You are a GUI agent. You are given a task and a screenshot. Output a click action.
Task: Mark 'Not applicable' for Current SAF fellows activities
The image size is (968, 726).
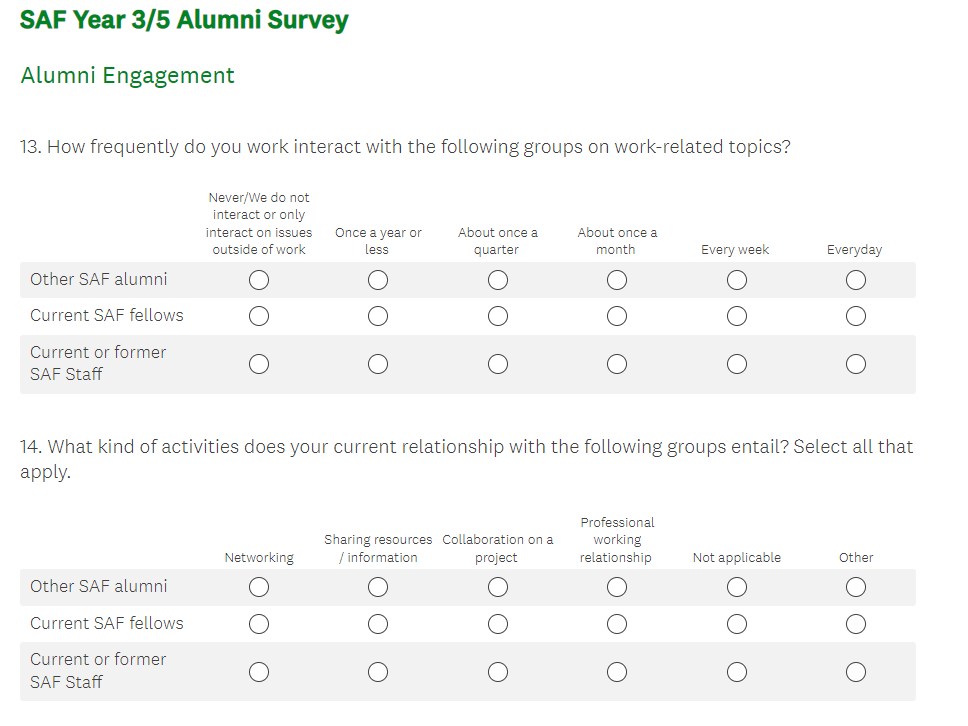click(736, 624)
